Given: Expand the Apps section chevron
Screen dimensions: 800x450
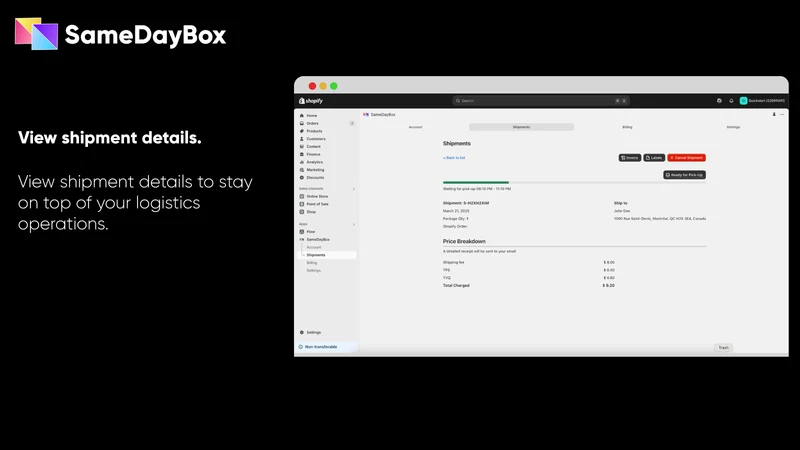Looking at the screenshot, I should pyautogui.click(x=354, y=224).
